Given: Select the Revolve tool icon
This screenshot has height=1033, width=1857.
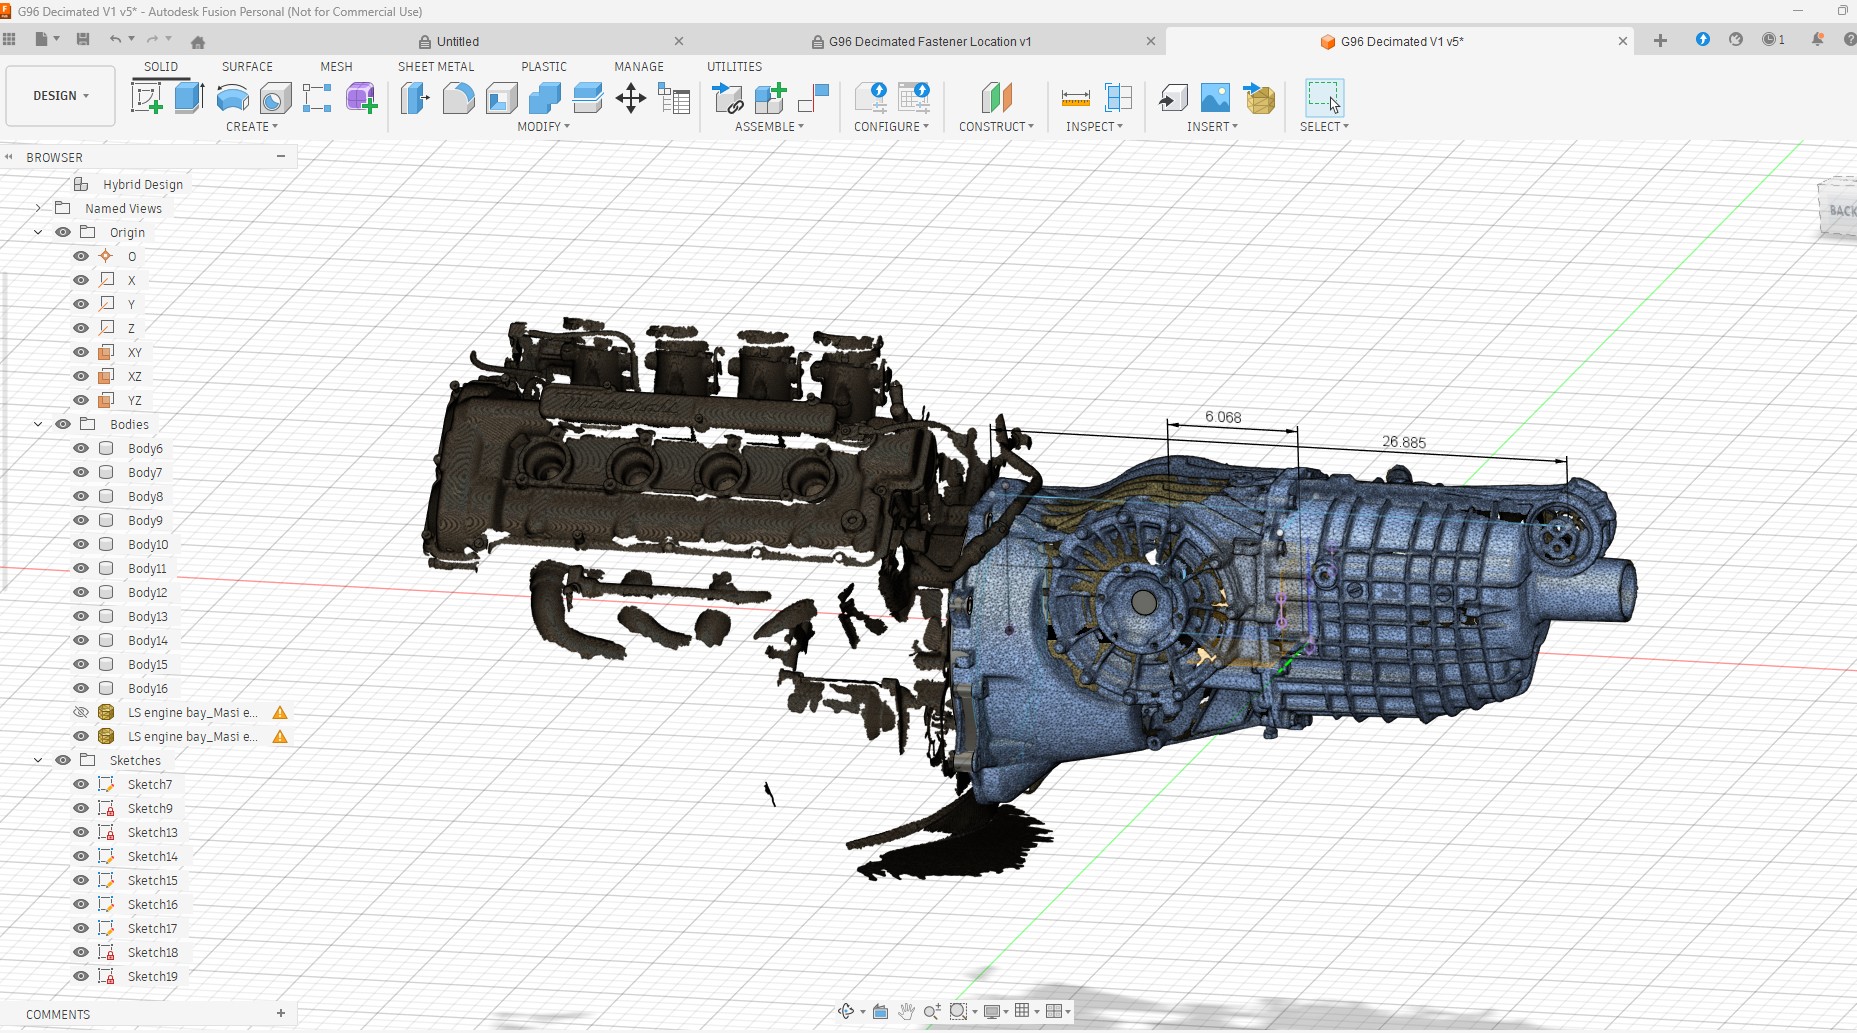Looking at the screenshot, I should [232, 98].
